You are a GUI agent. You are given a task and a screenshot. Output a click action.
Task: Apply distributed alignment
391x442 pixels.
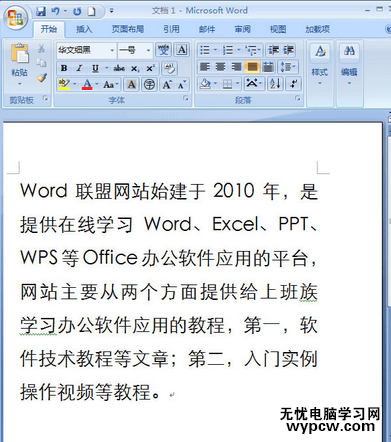pos(268,67)
